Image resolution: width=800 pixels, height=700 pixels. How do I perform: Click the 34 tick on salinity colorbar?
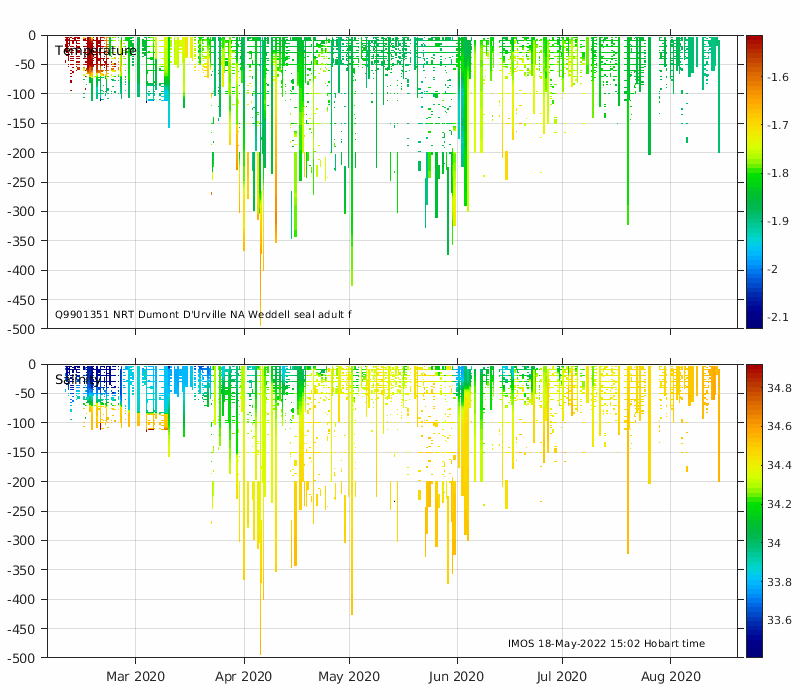776,543
